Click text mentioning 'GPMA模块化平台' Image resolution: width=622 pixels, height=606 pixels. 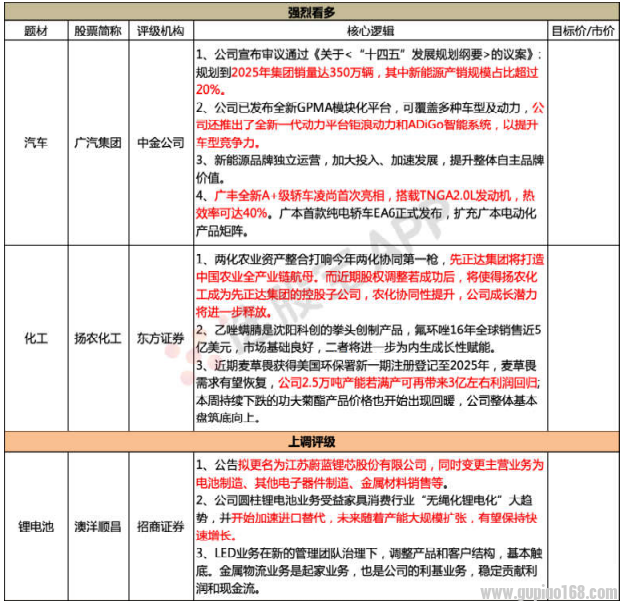pyautogui.click(x=344, y=107)
